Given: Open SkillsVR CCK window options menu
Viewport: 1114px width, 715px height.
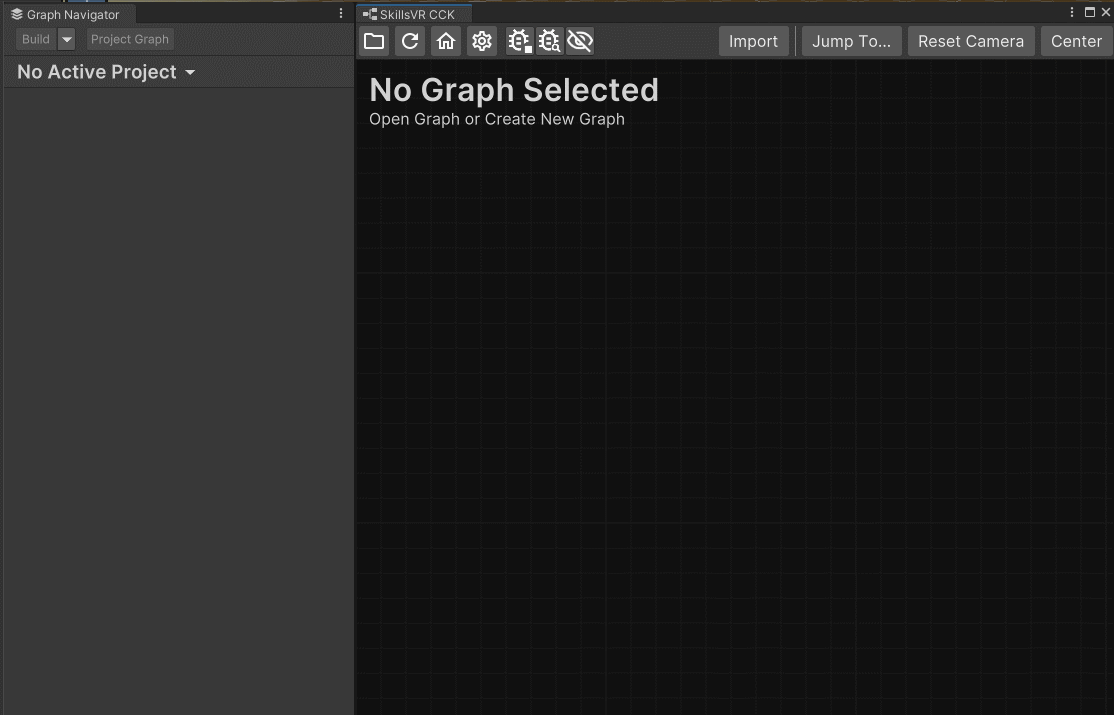Looking at the screenshot, I should point(1072,12).
